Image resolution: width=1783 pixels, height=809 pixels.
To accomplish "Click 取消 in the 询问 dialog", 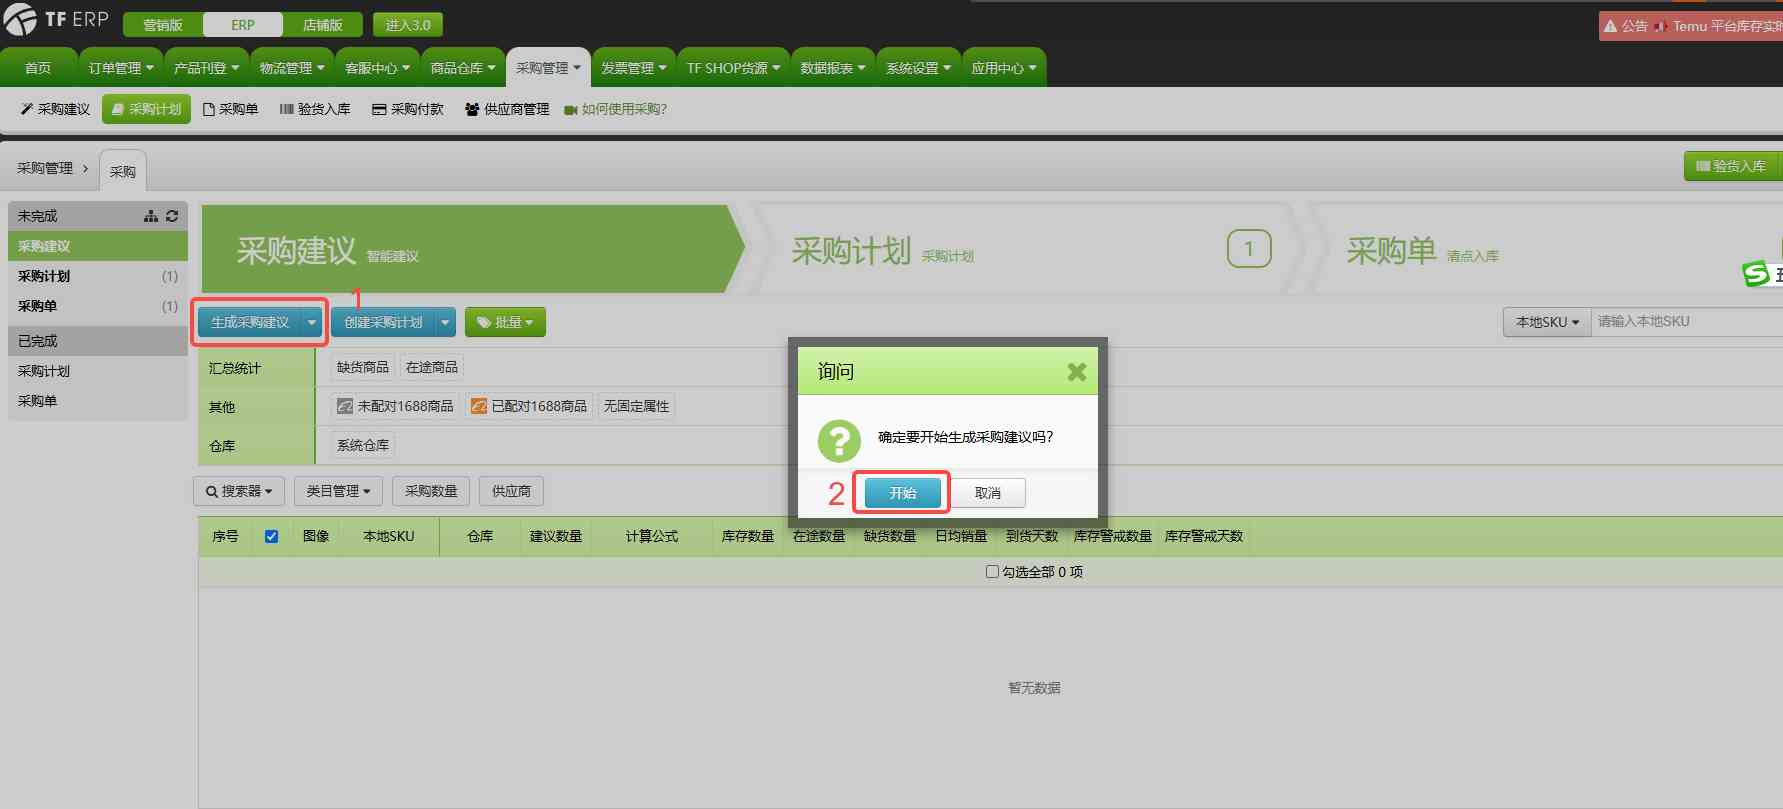I will click(987, 493).
